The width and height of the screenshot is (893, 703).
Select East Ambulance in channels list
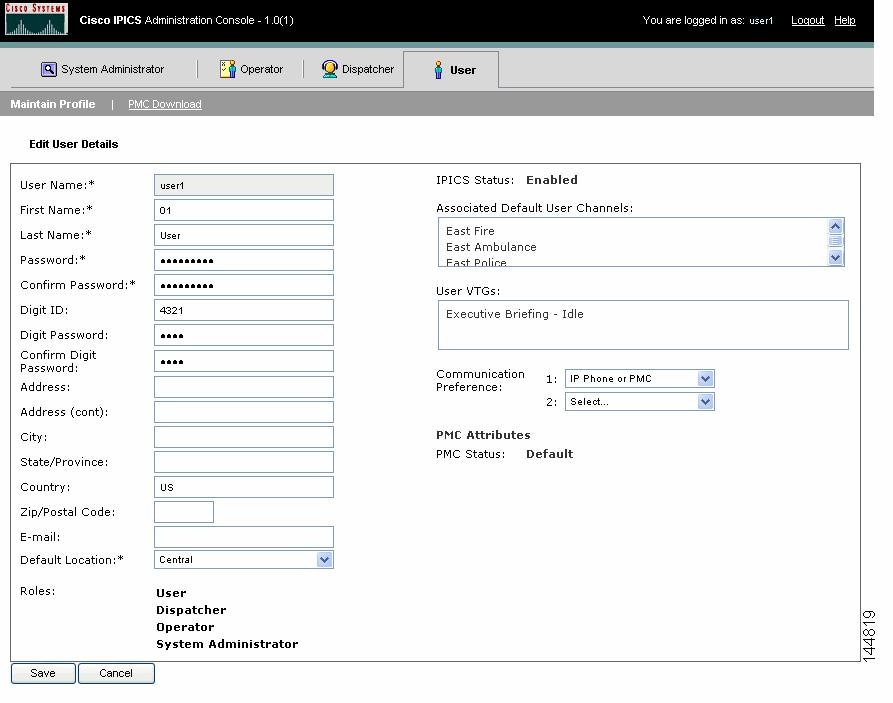[491, 247]
